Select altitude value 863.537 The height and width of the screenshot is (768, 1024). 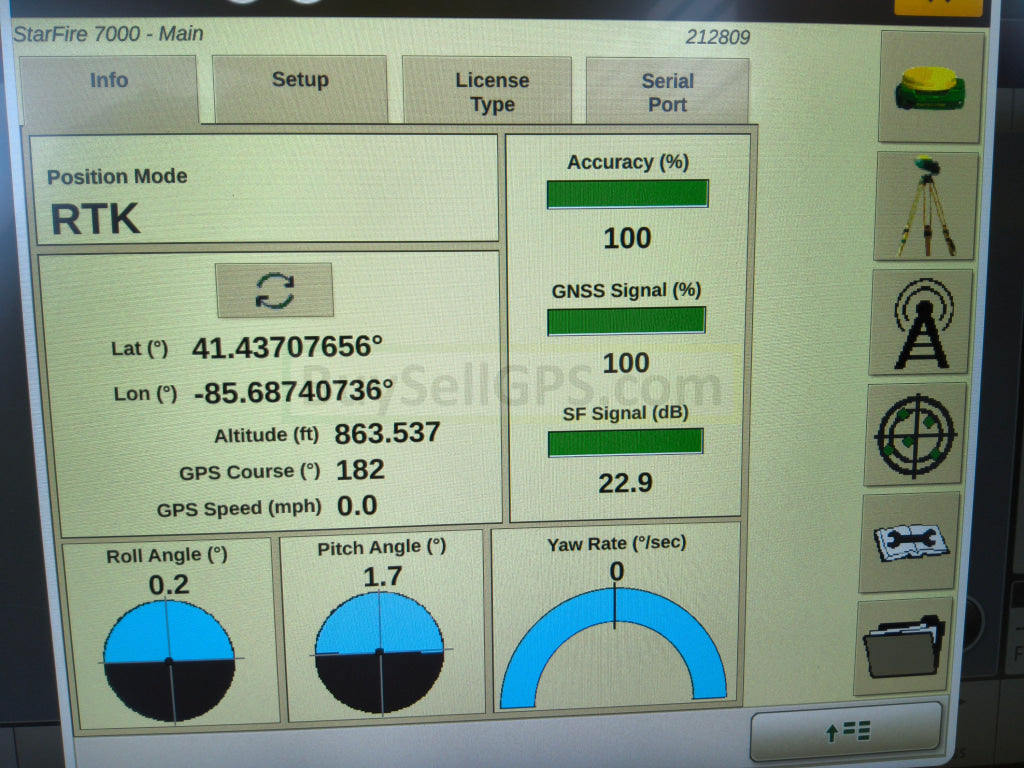387,433
